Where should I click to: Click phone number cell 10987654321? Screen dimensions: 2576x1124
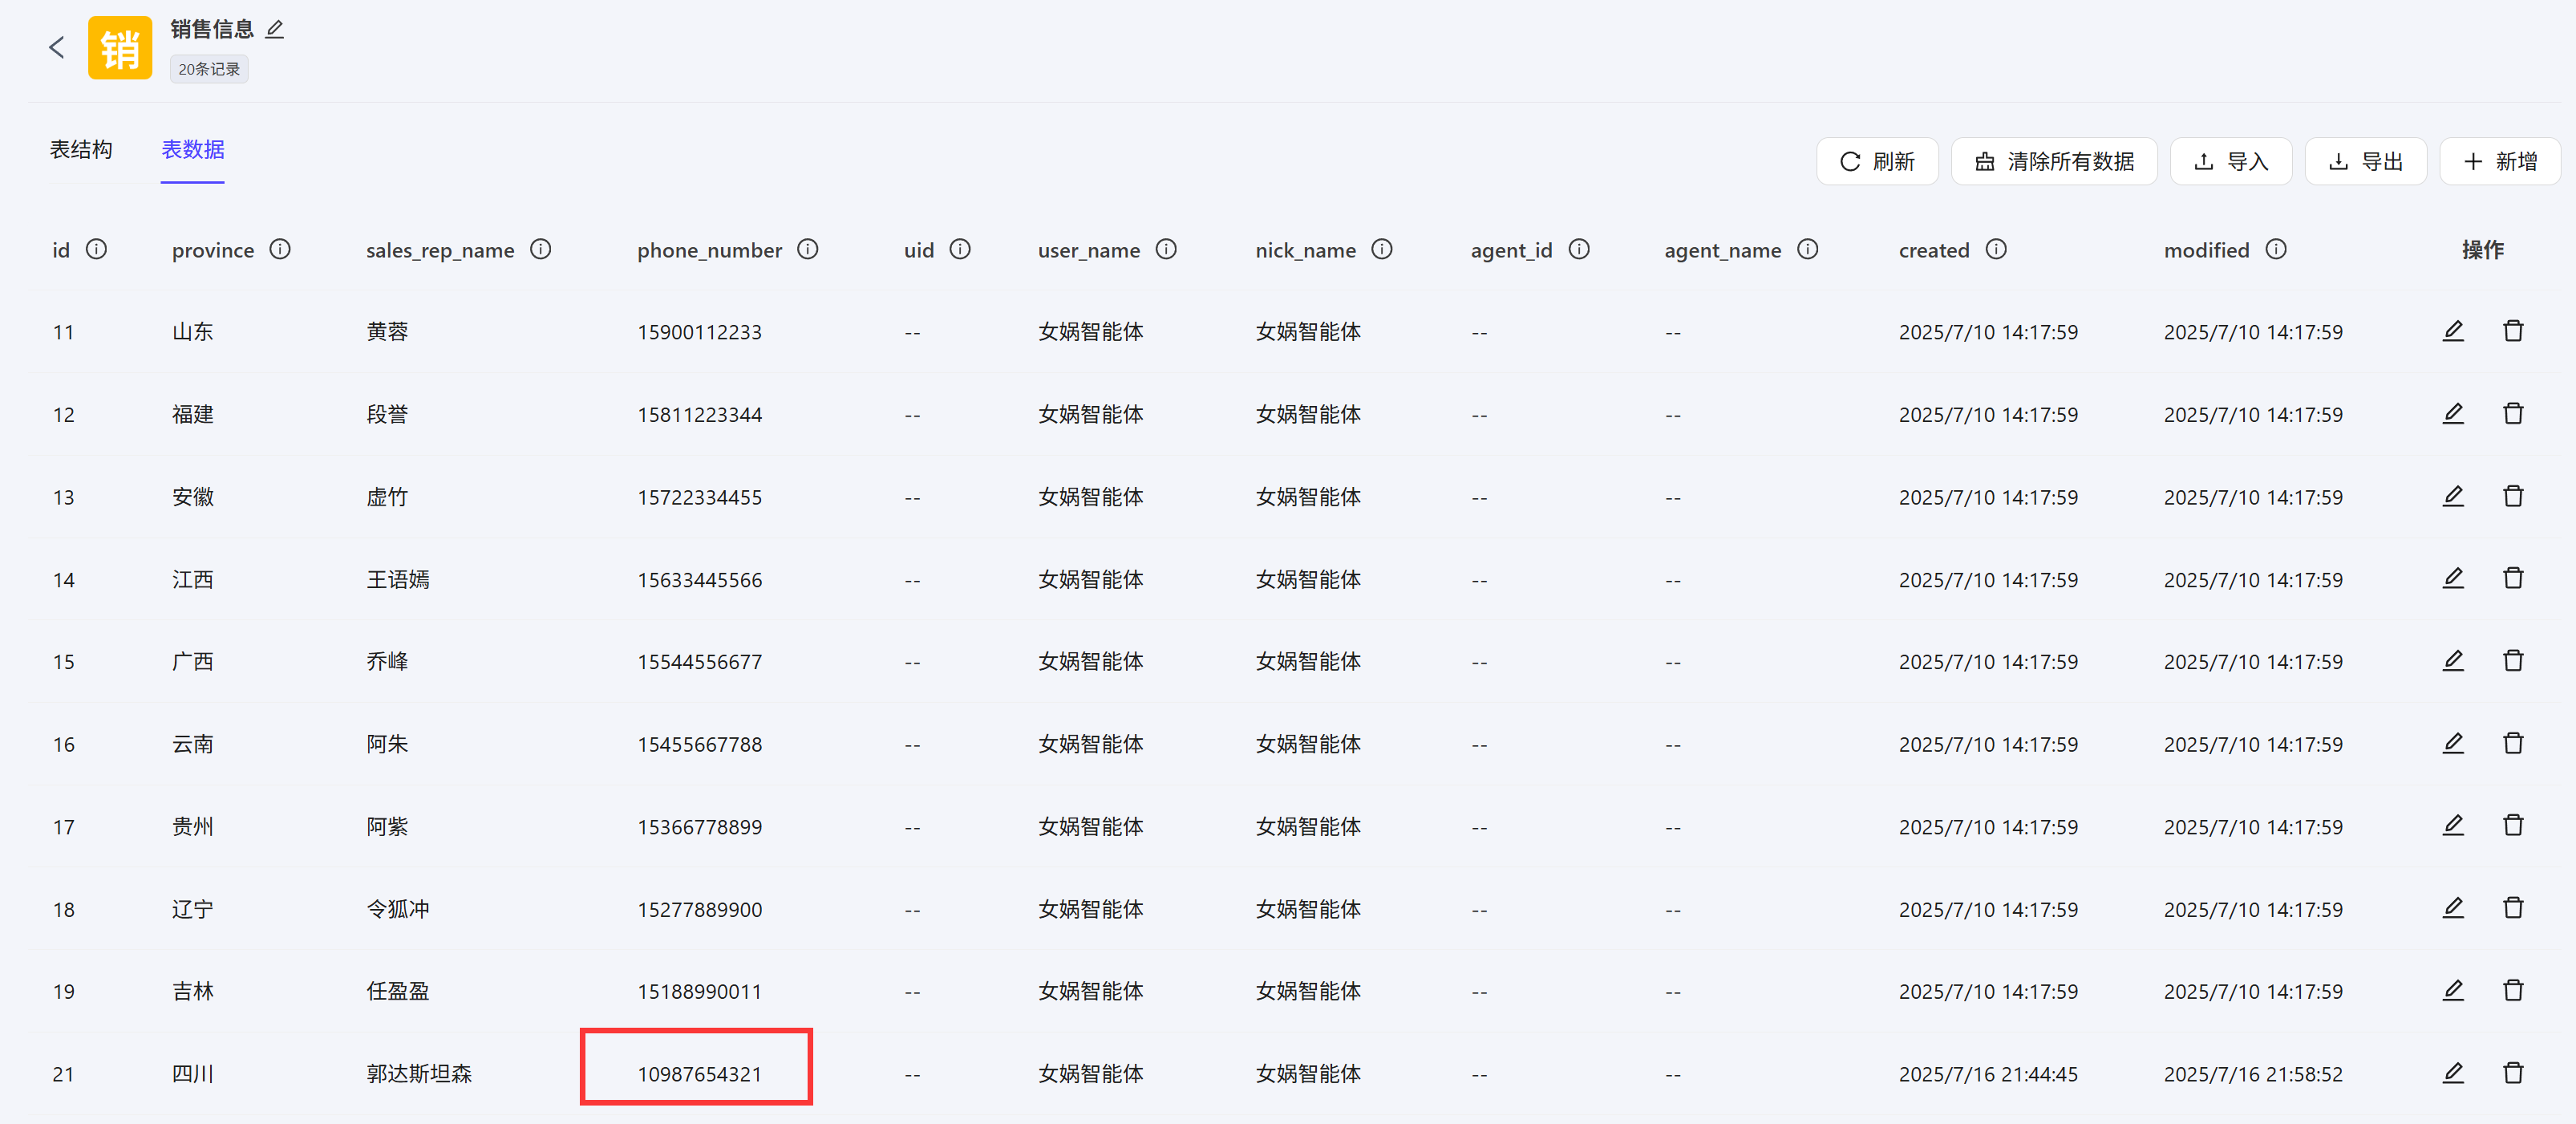click(699, 1074)
